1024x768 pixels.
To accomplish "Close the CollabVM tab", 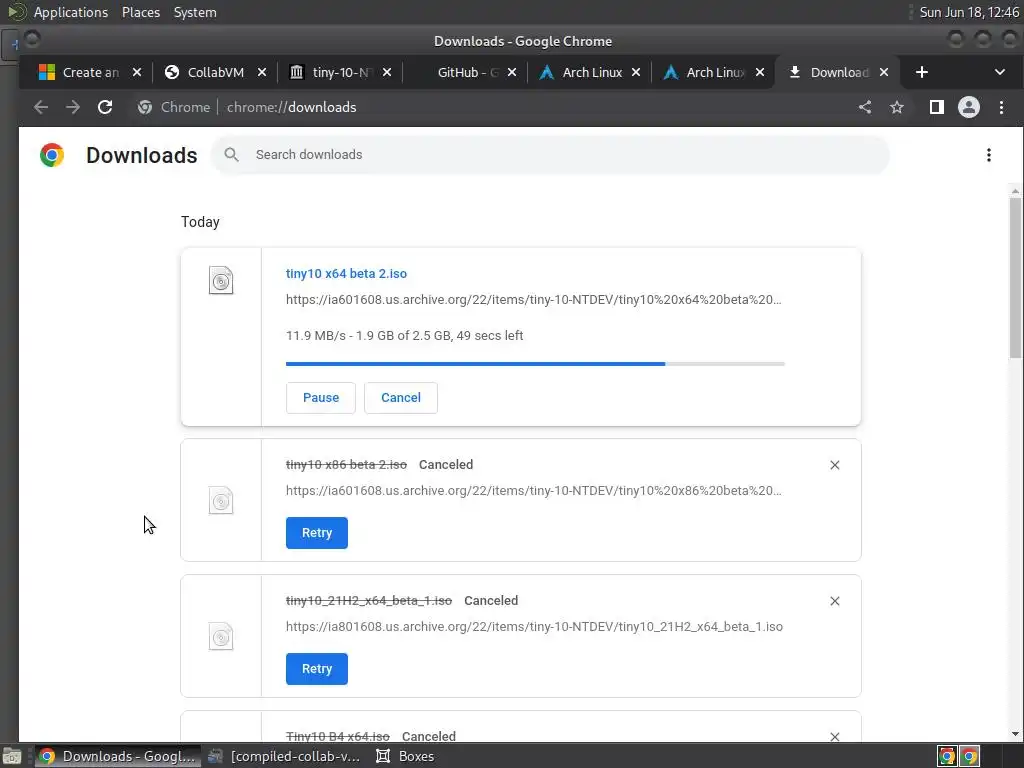I will (x=262, y=72).
